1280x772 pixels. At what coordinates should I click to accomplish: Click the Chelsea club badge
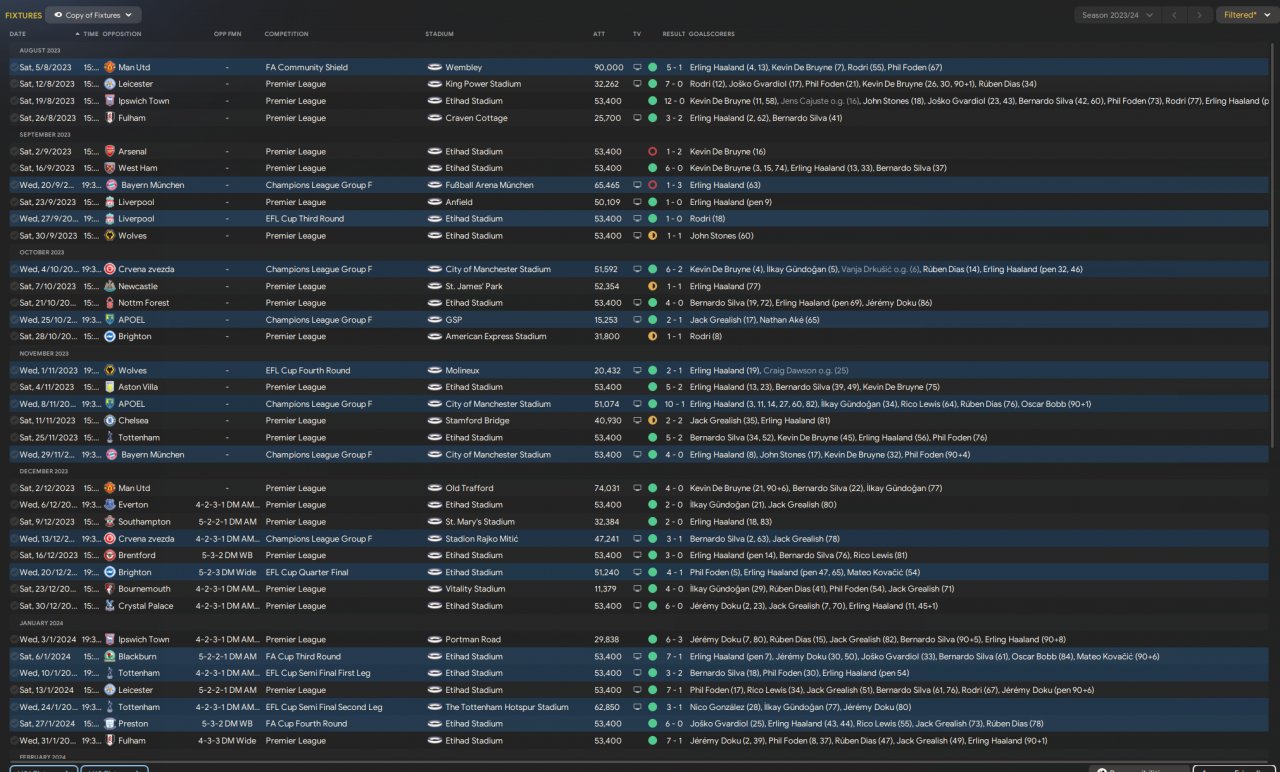tap(110, 421)
